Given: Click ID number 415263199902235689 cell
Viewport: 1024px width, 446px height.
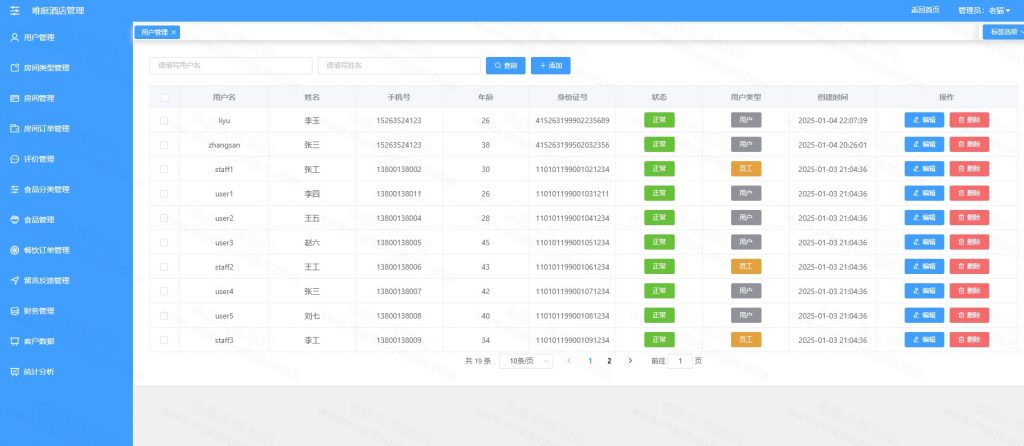Looking at the screenshot, I should tap(573, 120).
